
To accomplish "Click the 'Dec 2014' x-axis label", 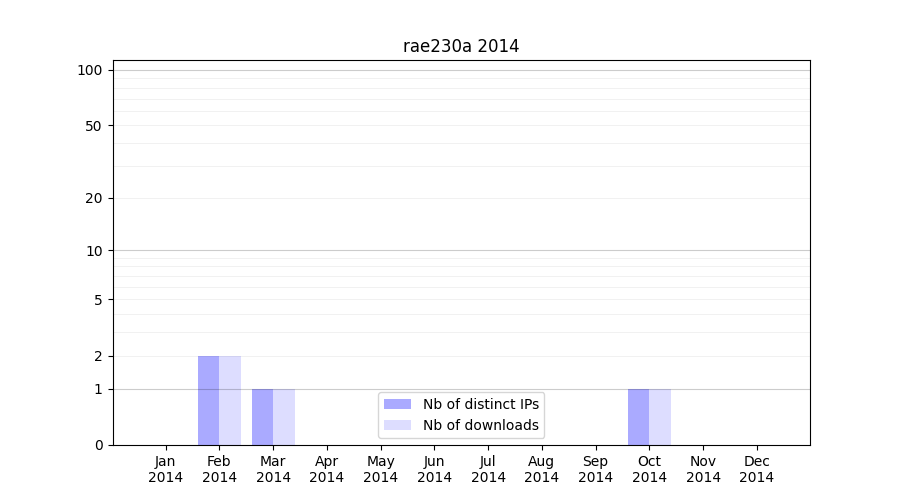I will 757,469.
